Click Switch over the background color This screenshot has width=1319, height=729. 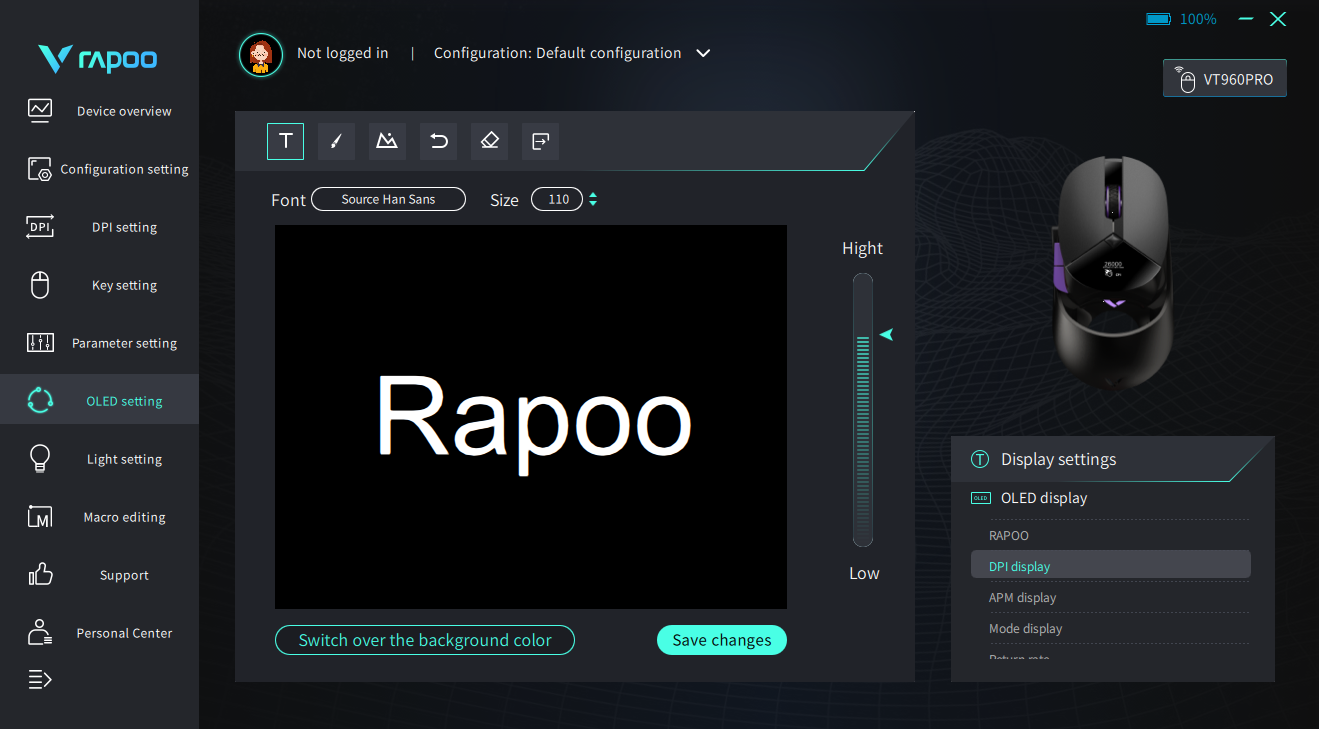[x=425, y=640]
